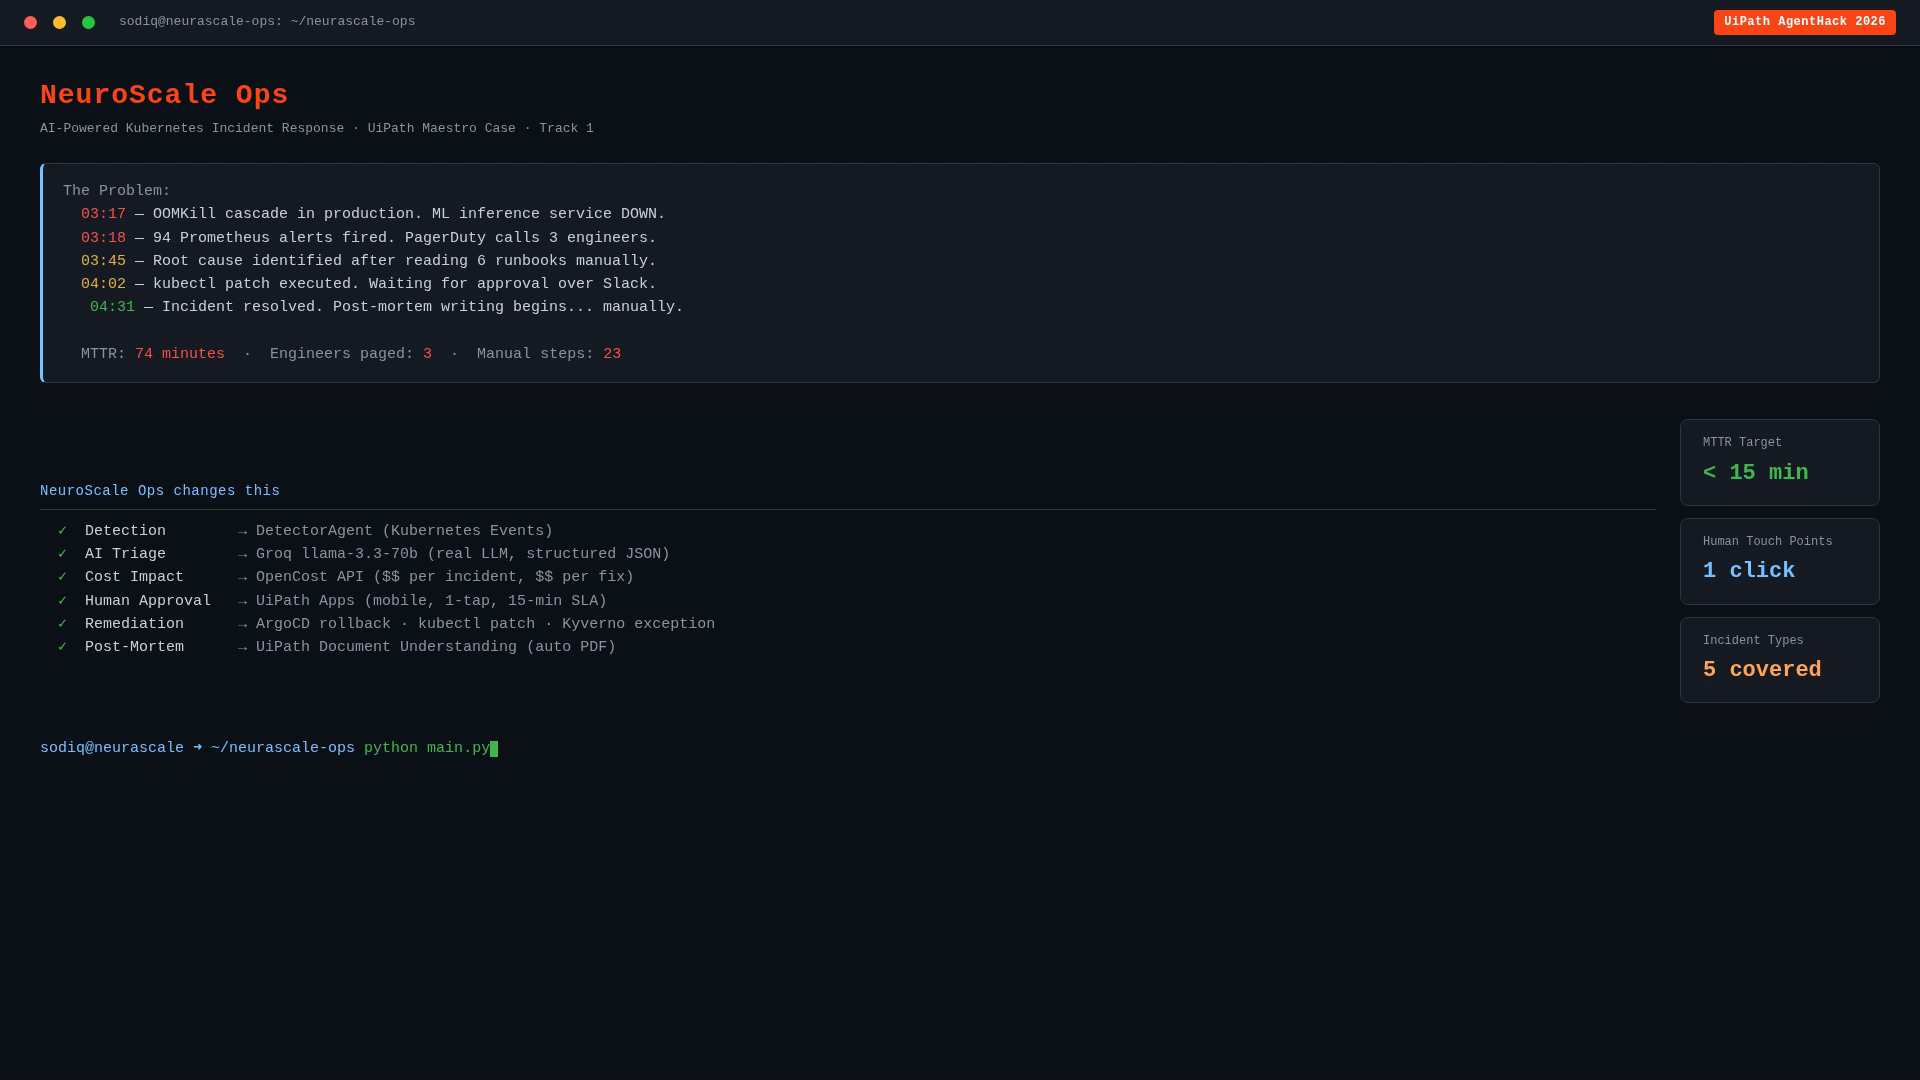The width and height of the screenshot is (1920, 1080).
Task: Click the Human Approval label
Action: coord(148,601)
